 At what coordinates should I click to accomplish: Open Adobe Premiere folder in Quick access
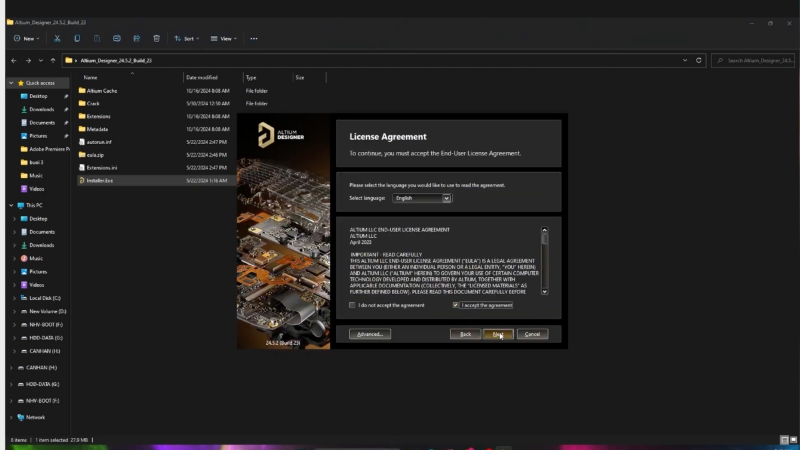tap(45, 149)
